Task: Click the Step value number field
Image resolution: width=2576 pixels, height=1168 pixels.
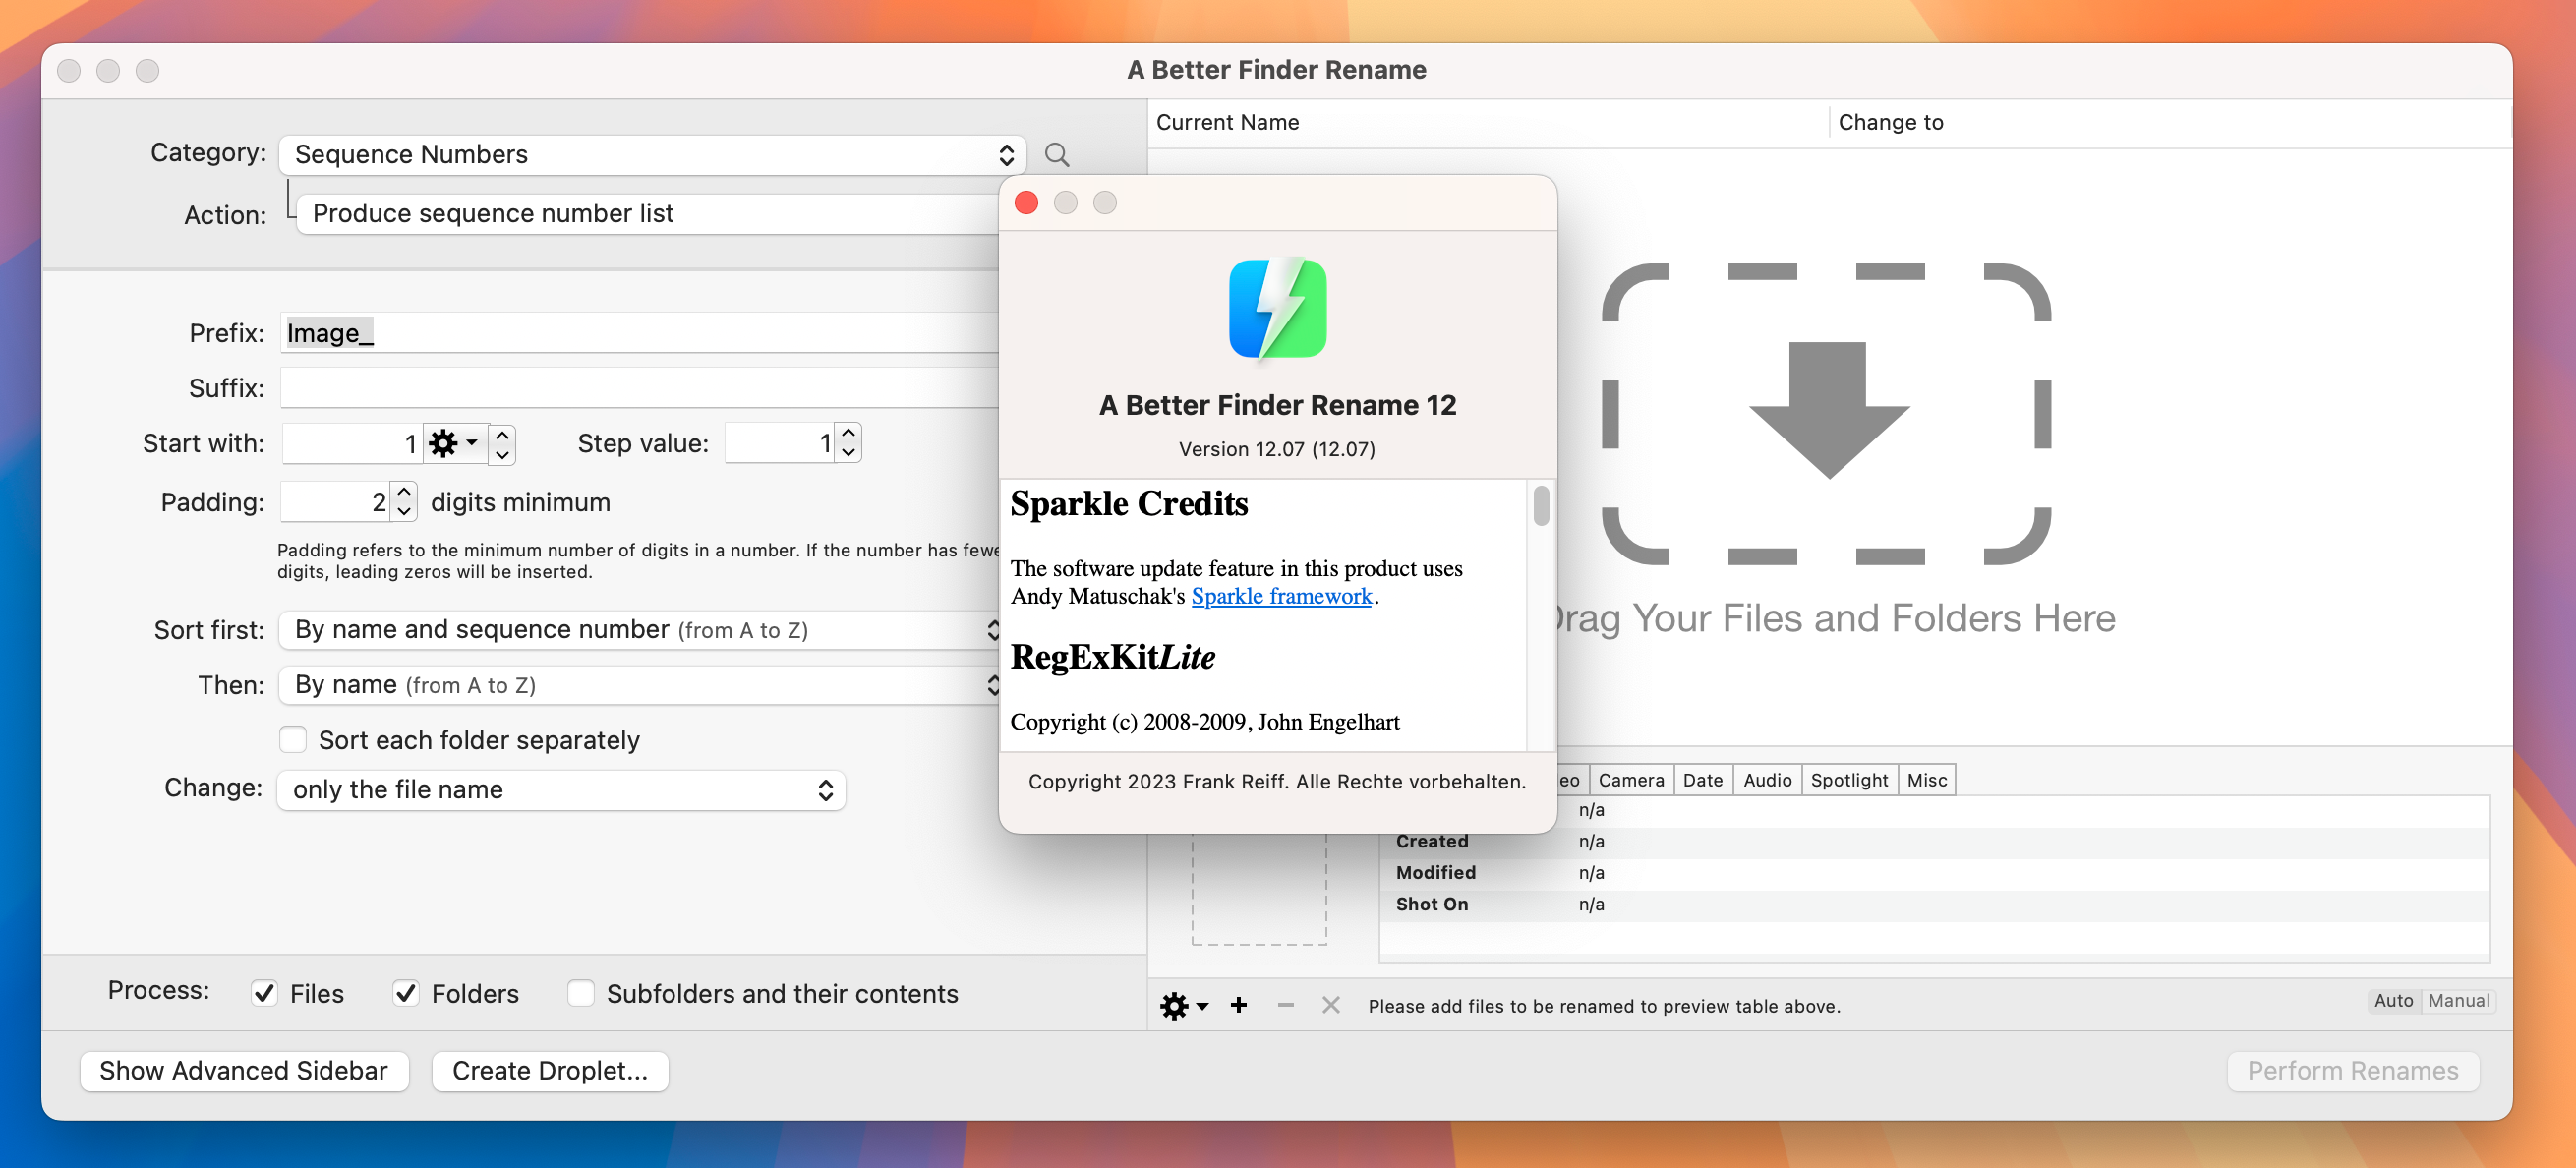Action: click(x=780, y=442)
